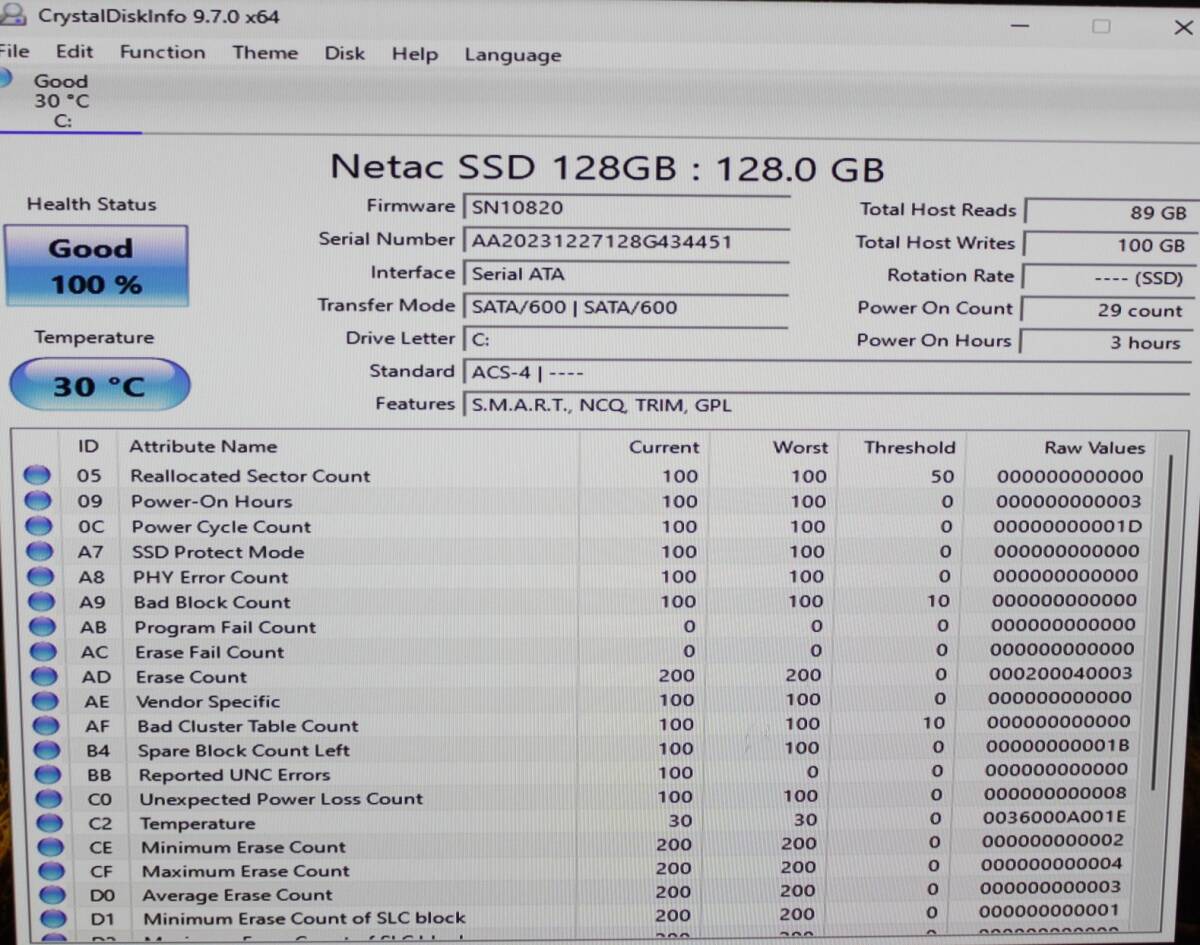Click the Features field listing S.M.A.R.T., NCQ

(828, 405)
